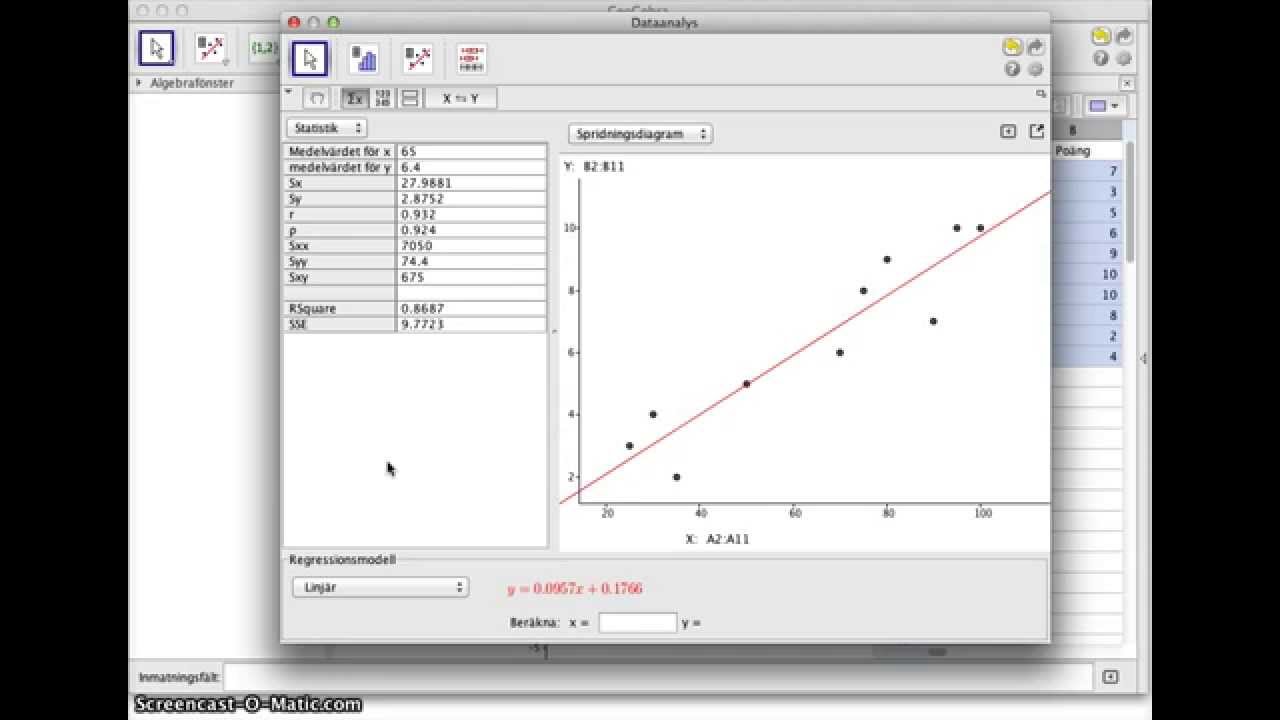The height and width of the screenshot is (720, 1280).
Task: Open help in main GeoGebra window
Action: [1101, 58]
